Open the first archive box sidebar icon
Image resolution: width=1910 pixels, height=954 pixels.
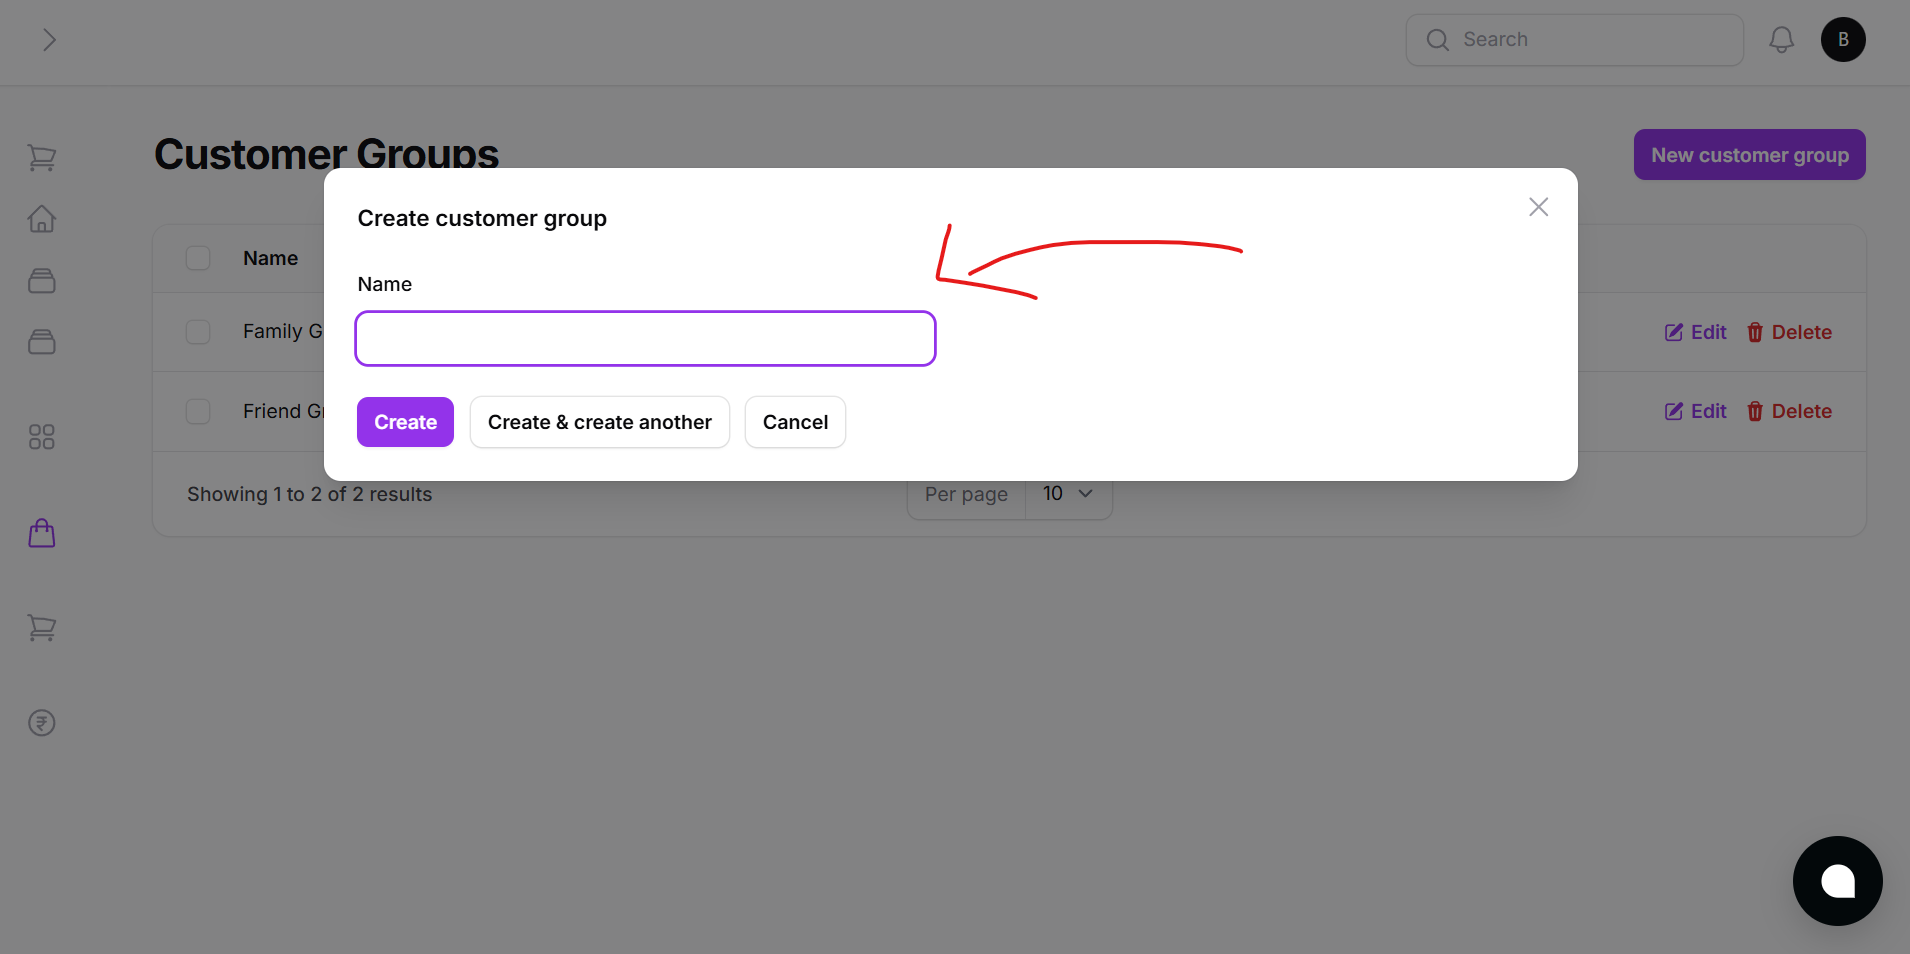41,280
